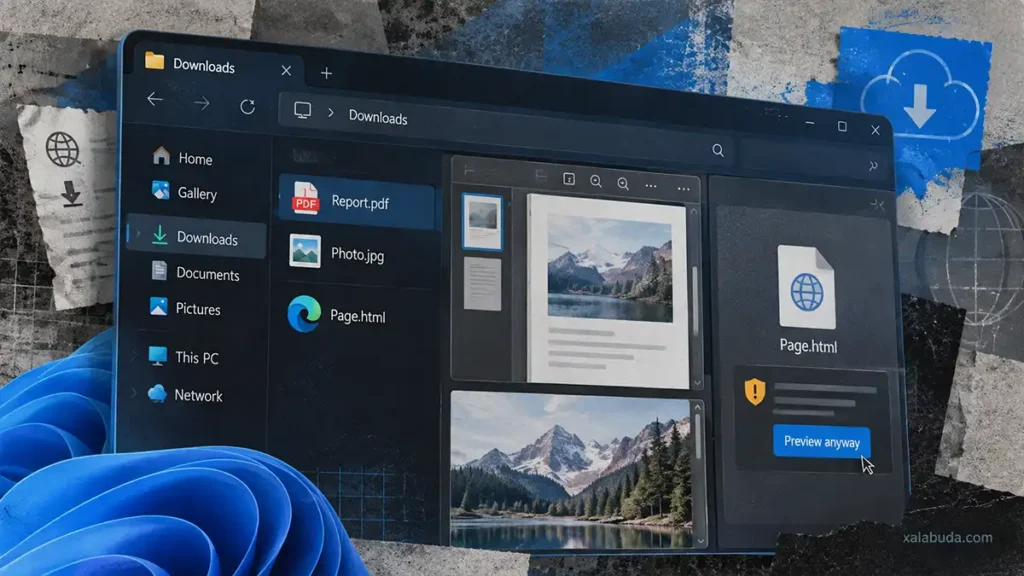Viewport: 1024px width, 576px height.
Task: Click Downloads in the address bar
Action: coord(378,118)
